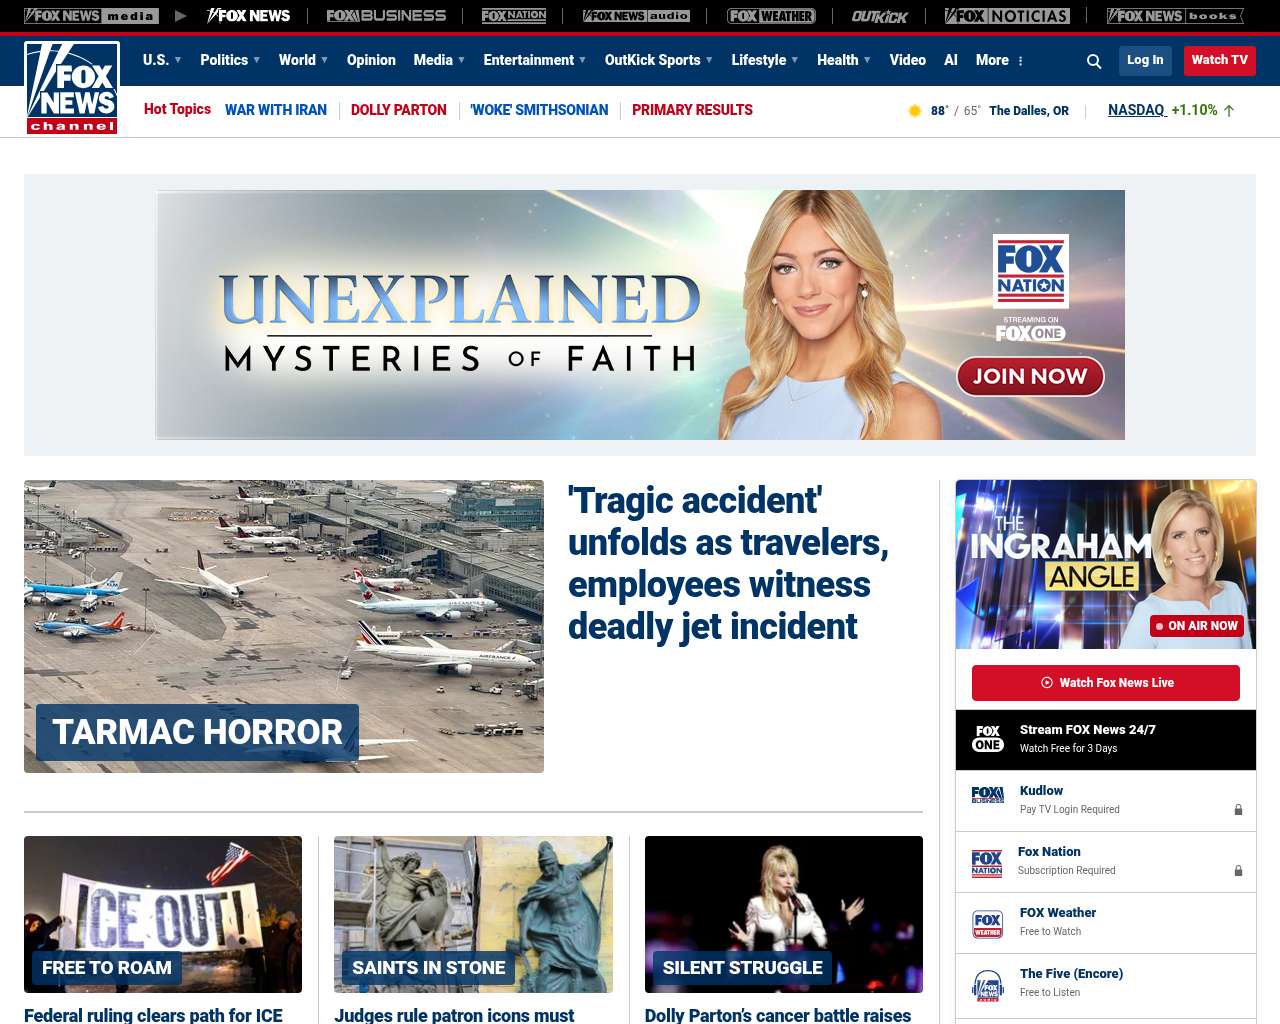
Task: Visit the OutKick logo link
Action: click(880, 16)
